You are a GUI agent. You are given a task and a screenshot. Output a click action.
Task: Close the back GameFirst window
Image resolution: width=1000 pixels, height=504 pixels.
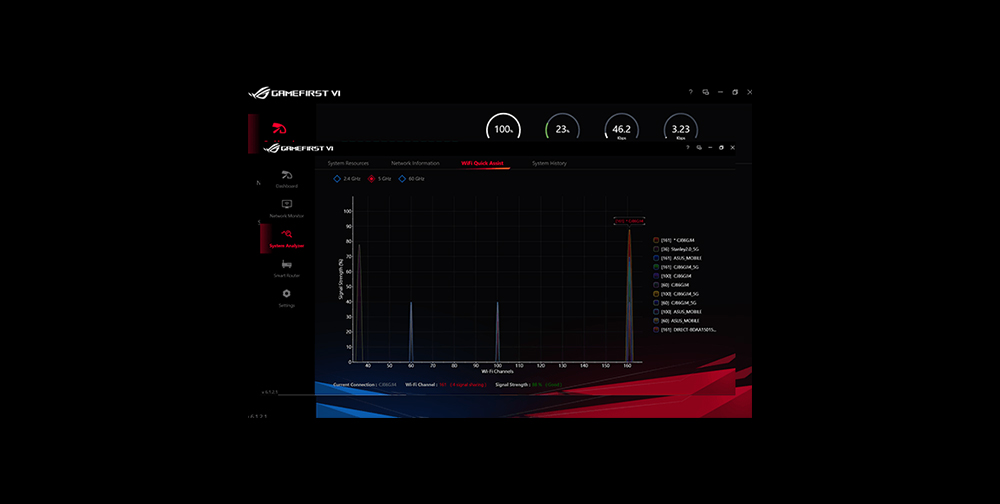tap(749, 92)
